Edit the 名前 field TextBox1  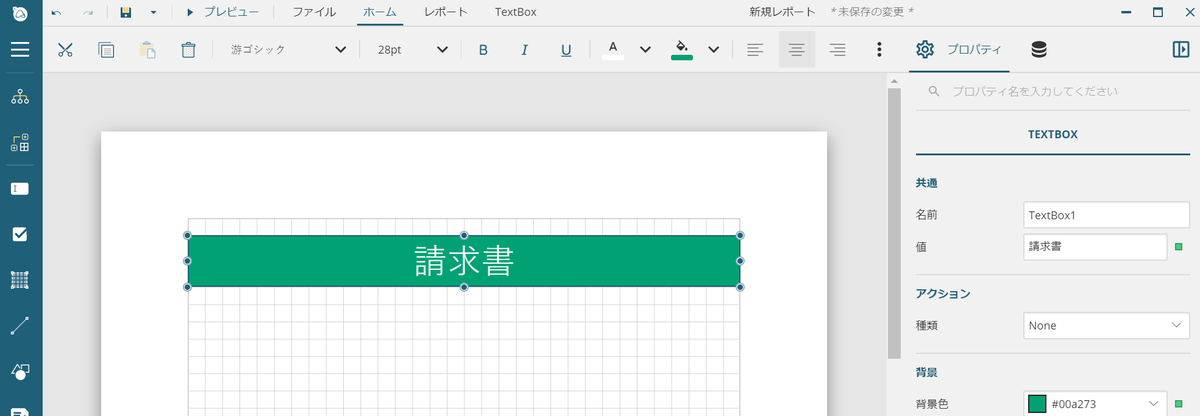(x=1106, y=214)
